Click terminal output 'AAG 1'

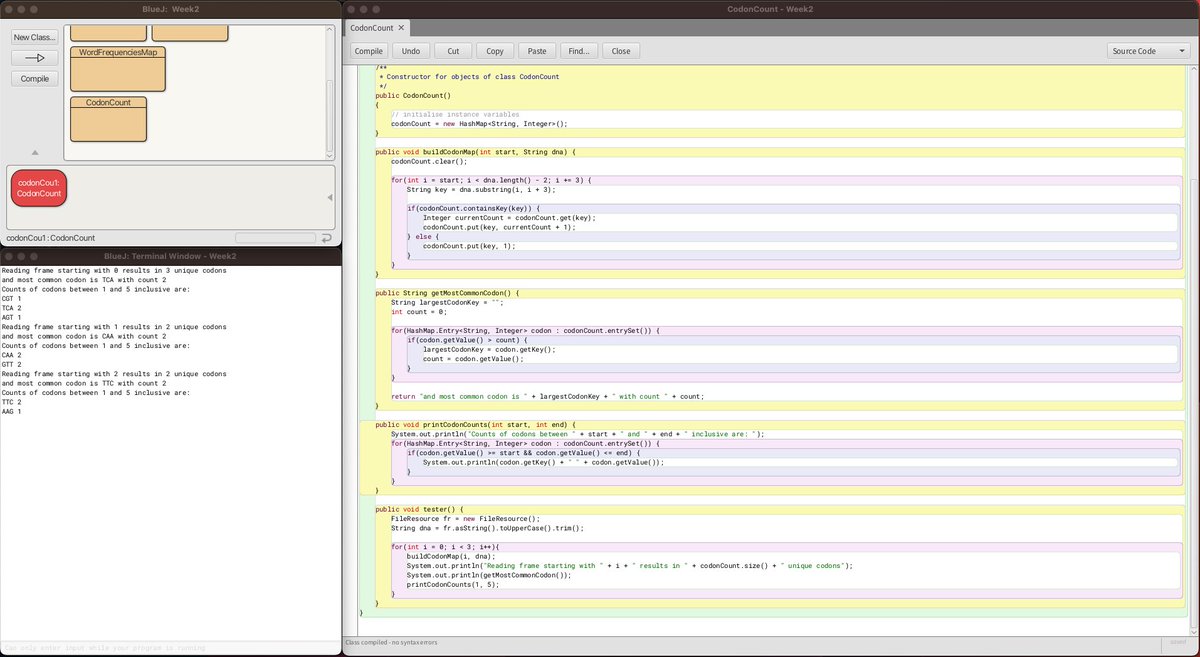pyautogui.click(x=12, y=411)
